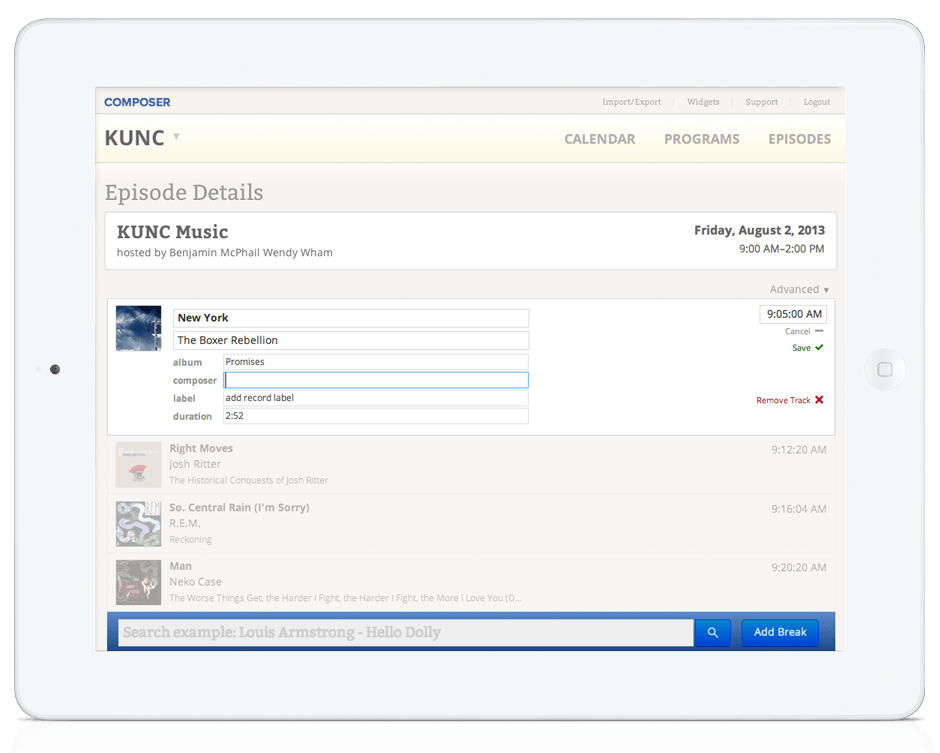
Task: Select the Neko Case album thumbnail
Action: [x=138, y=582]
